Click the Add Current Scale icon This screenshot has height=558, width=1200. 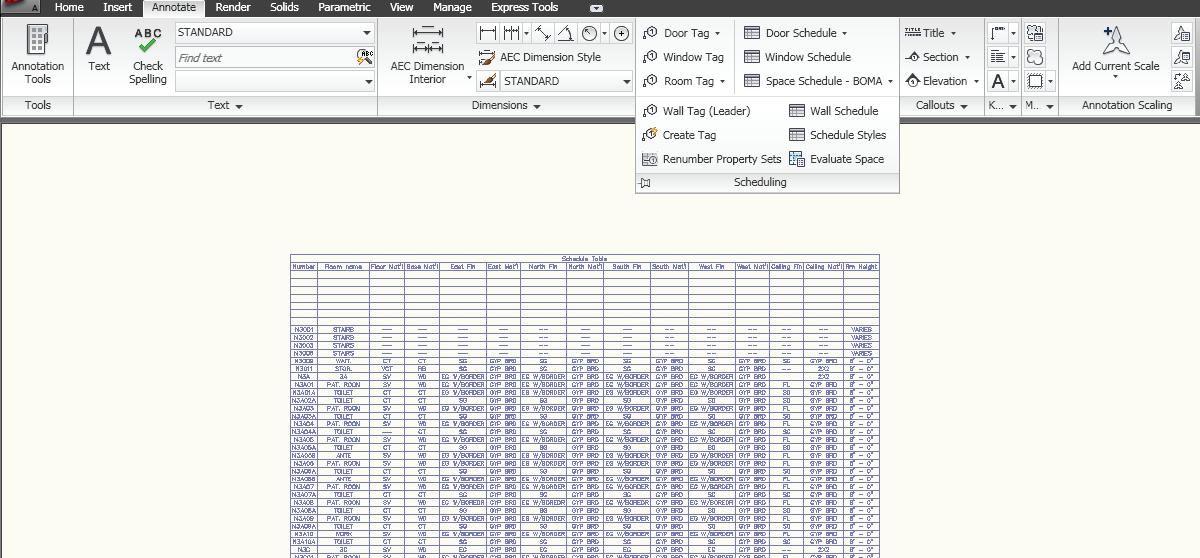(x=1115, y=42)
